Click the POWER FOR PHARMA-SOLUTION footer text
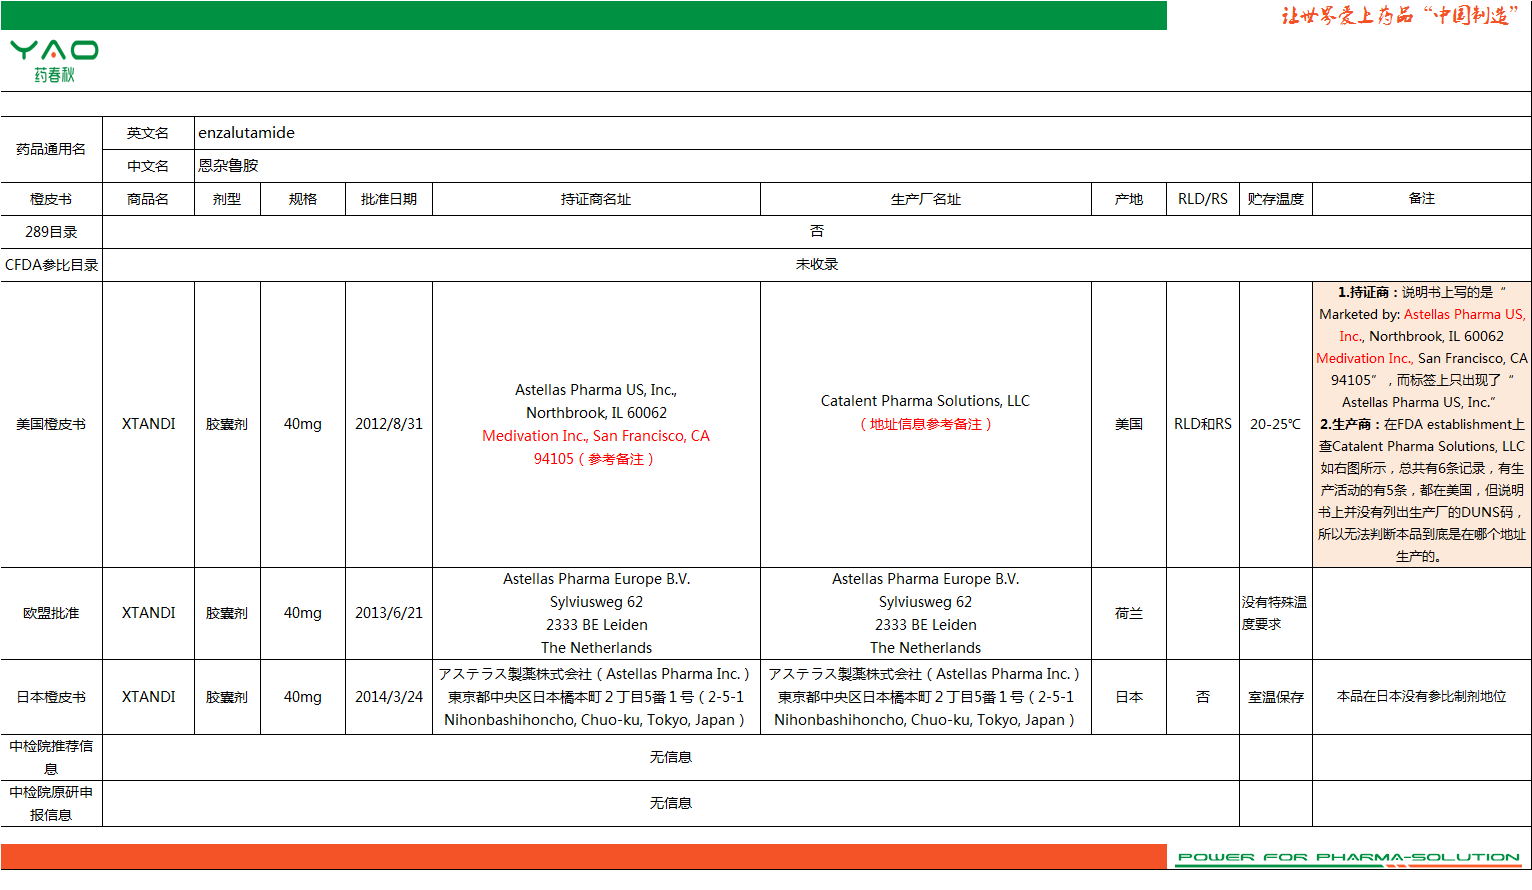Viewport: 1532px width, 890px height. [1349, 857]
